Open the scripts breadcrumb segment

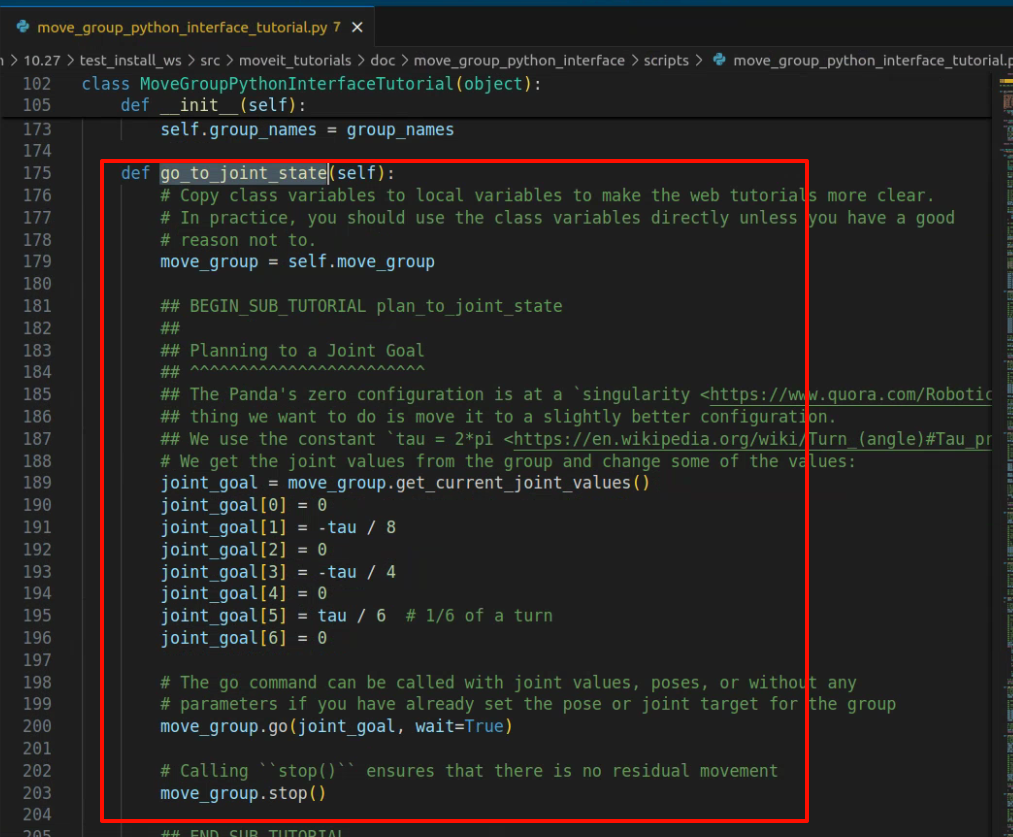[x=666, y=61]
